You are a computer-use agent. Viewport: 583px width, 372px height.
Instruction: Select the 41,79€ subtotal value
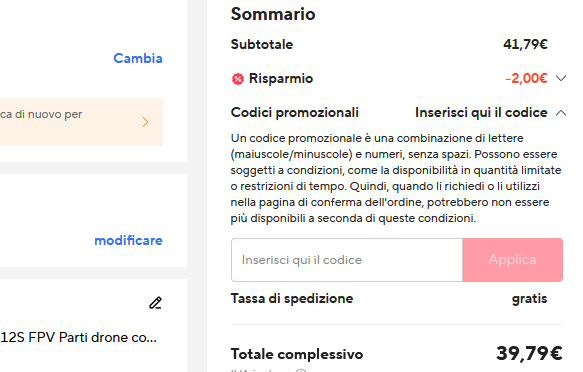point(525,45)
